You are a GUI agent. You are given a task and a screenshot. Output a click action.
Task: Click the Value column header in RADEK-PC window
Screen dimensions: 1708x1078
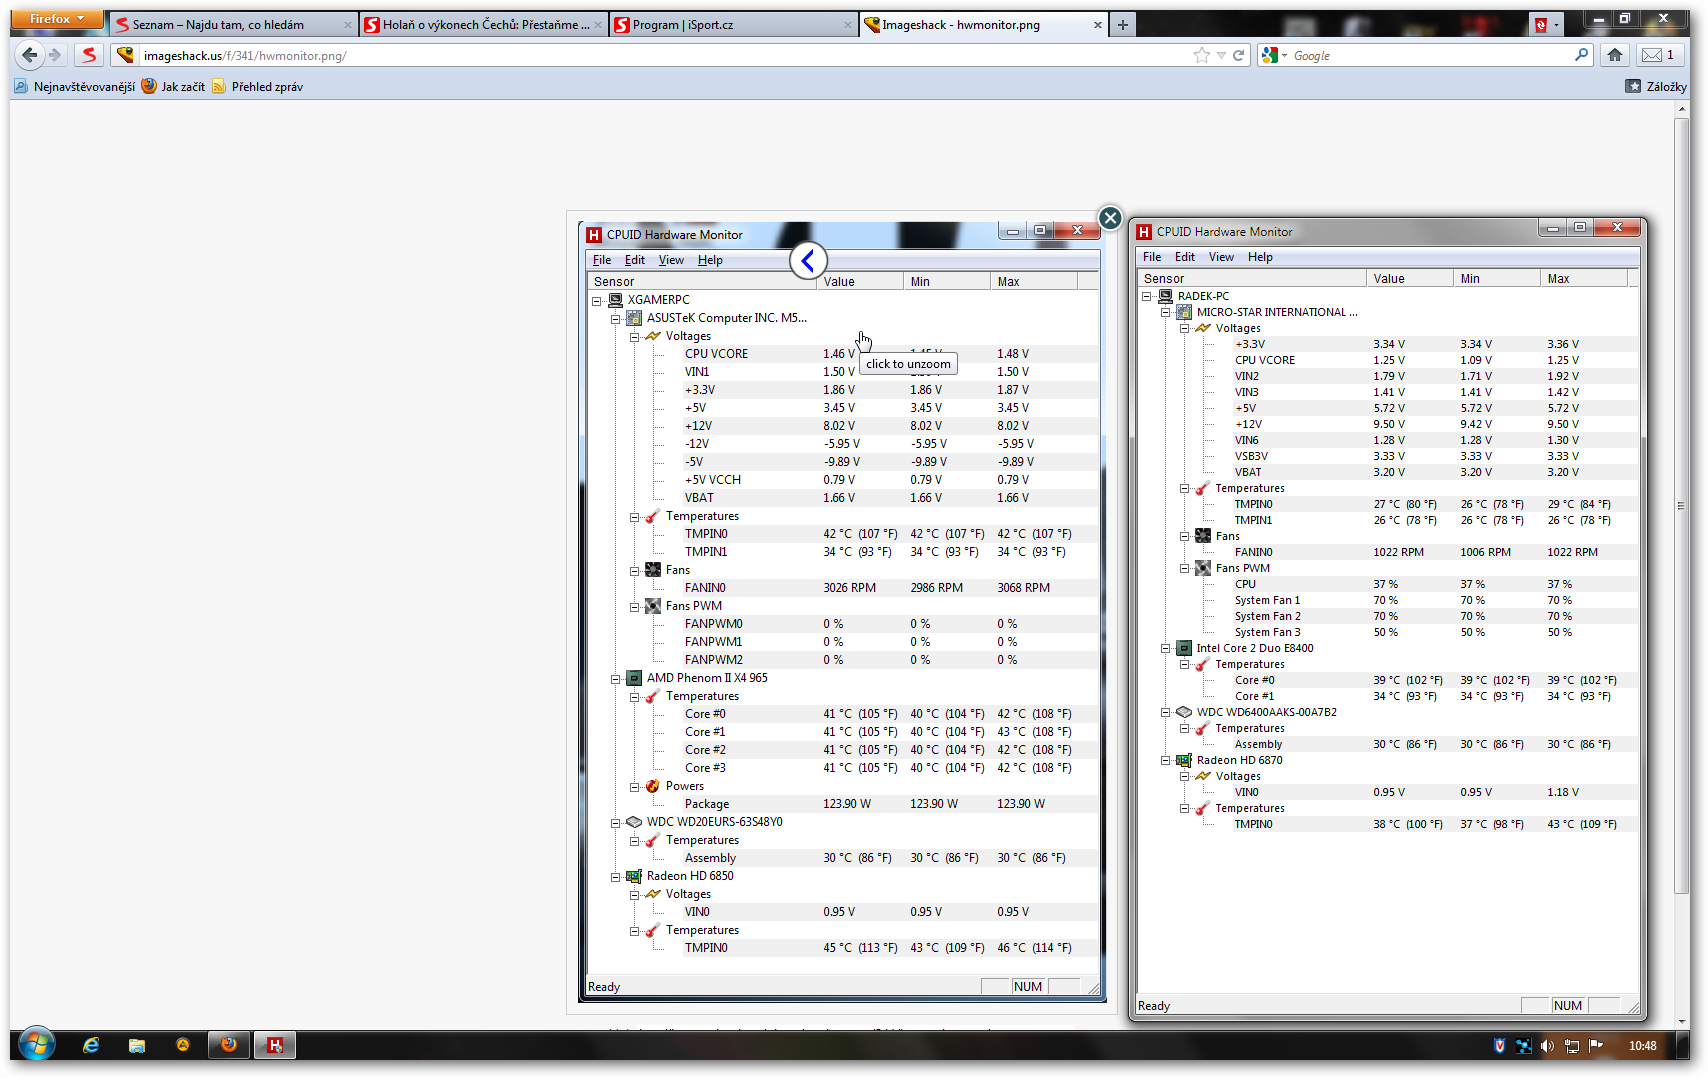(1409, 279)
